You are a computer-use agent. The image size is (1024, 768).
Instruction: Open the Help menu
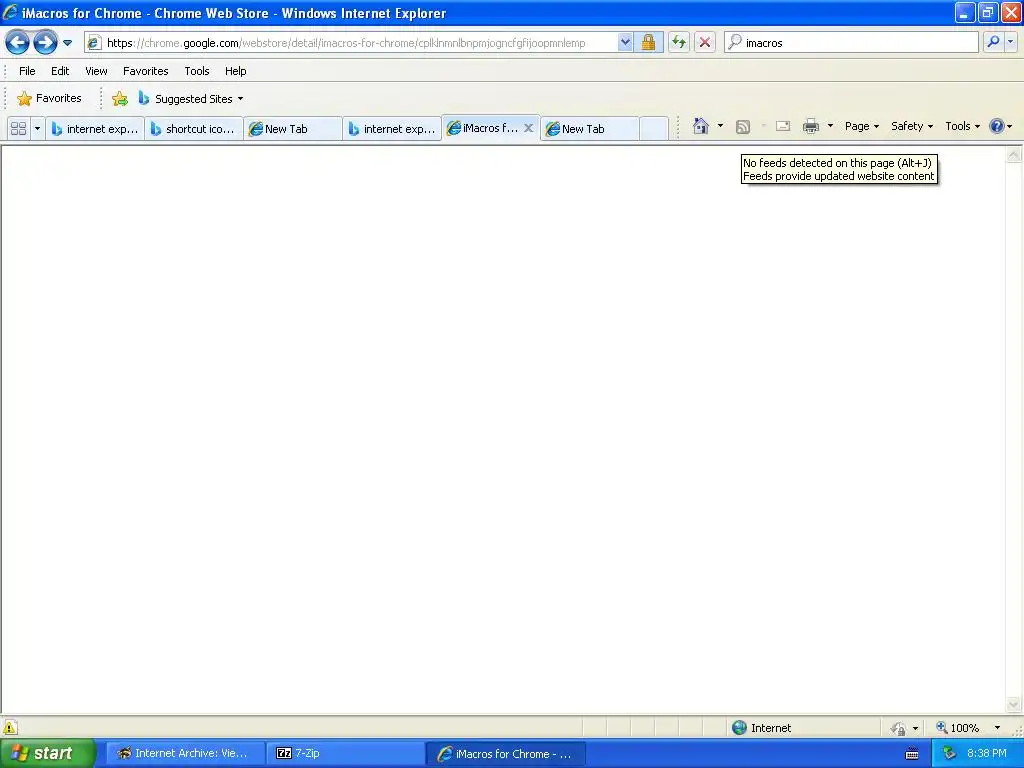[x=235, y=71]
